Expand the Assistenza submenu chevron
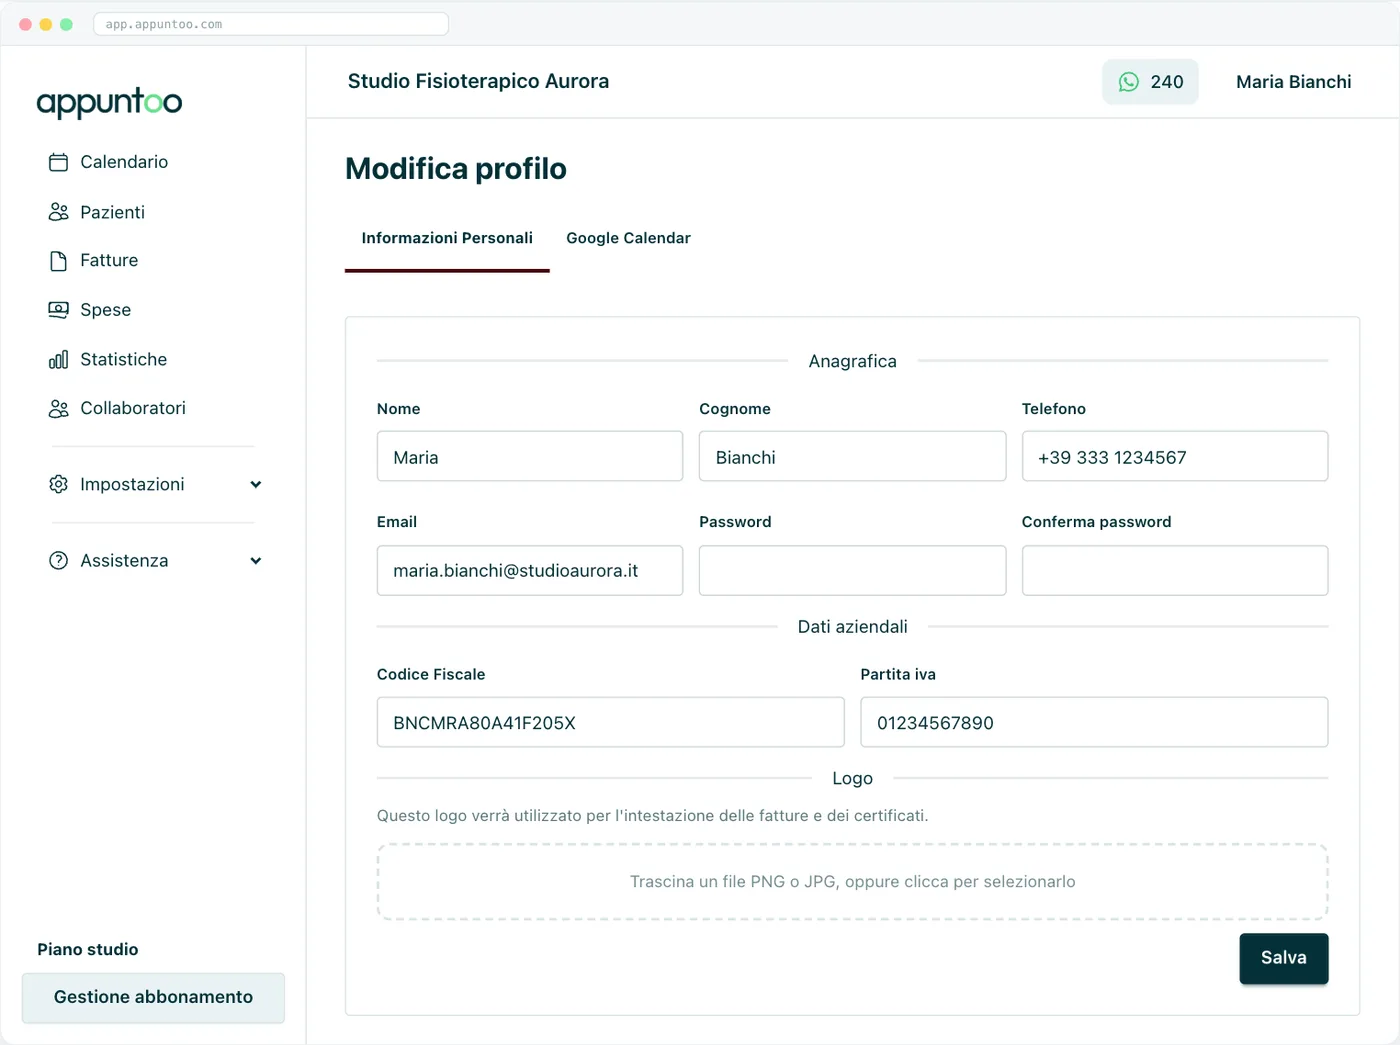1400x1045 pixels. [x=256, y=561]
